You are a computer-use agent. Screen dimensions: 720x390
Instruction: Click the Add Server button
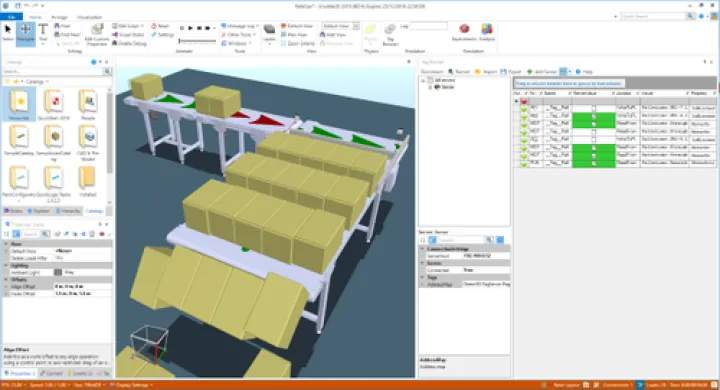click(542, 72)
